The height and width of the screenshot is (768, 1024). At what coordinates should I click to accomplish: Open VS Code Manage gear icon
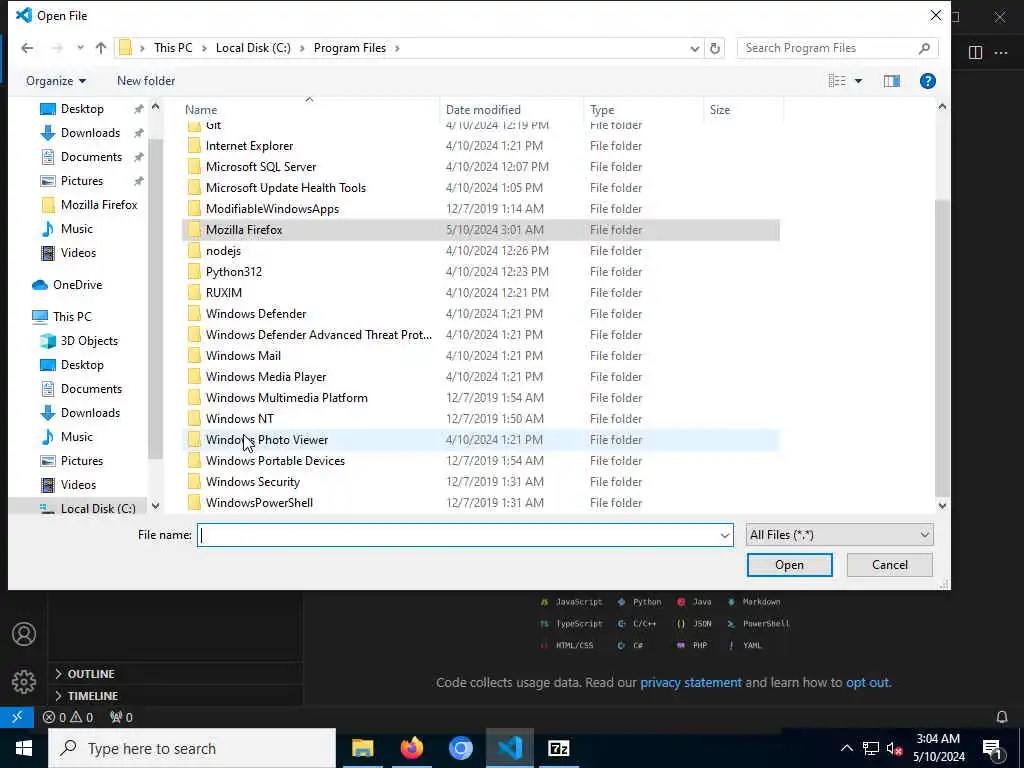24,681
